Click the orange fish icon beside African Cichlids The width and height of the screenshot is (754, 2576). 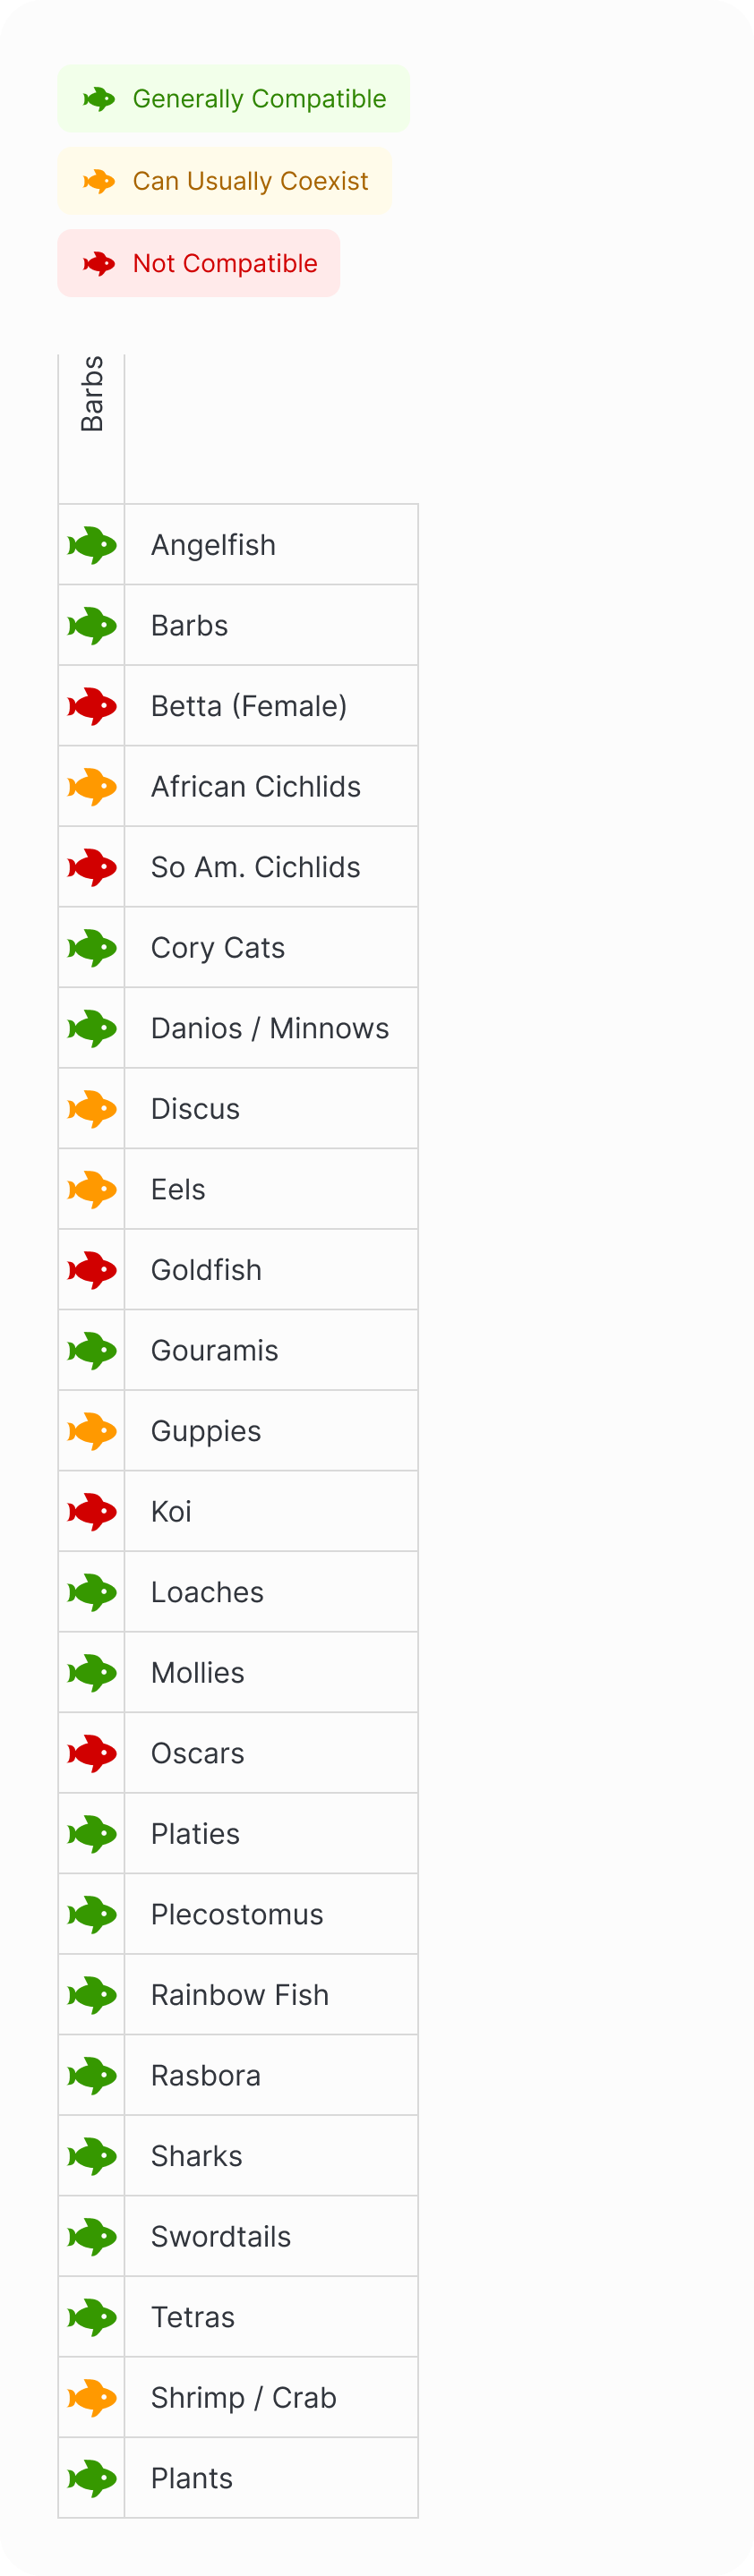(92, 787)
